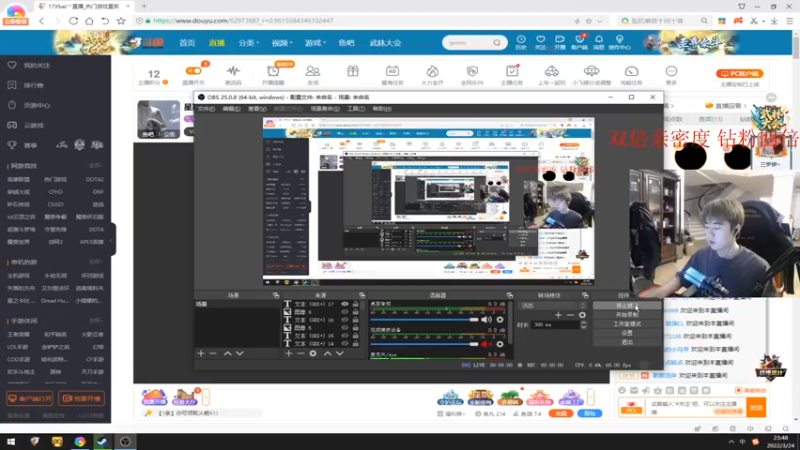Add a scene transition with plus icon
Image resolution: width=800 pixels, height=450 pixels.
point(558,315)
